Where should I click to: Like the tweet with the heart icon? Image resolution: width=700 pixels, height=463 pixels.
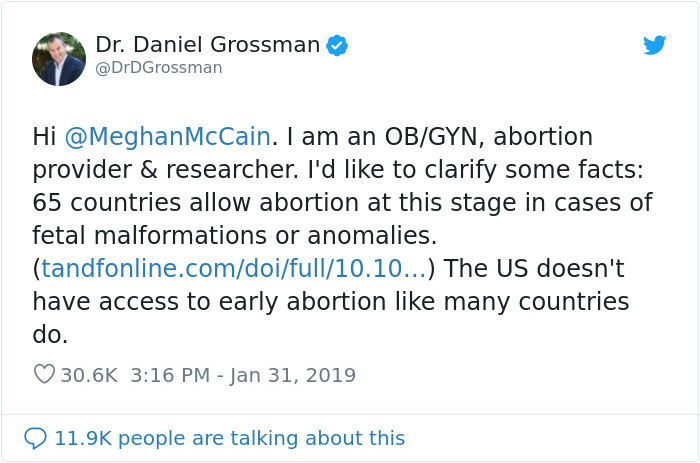coord(44,375)
